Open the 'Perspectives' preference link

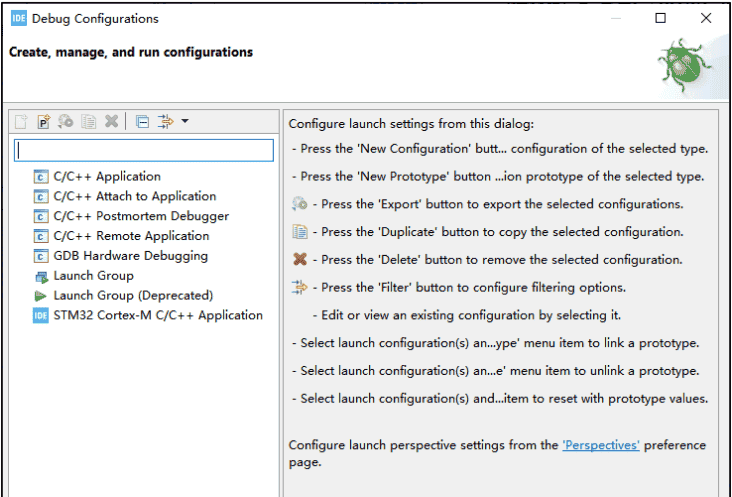coord(600,445)
